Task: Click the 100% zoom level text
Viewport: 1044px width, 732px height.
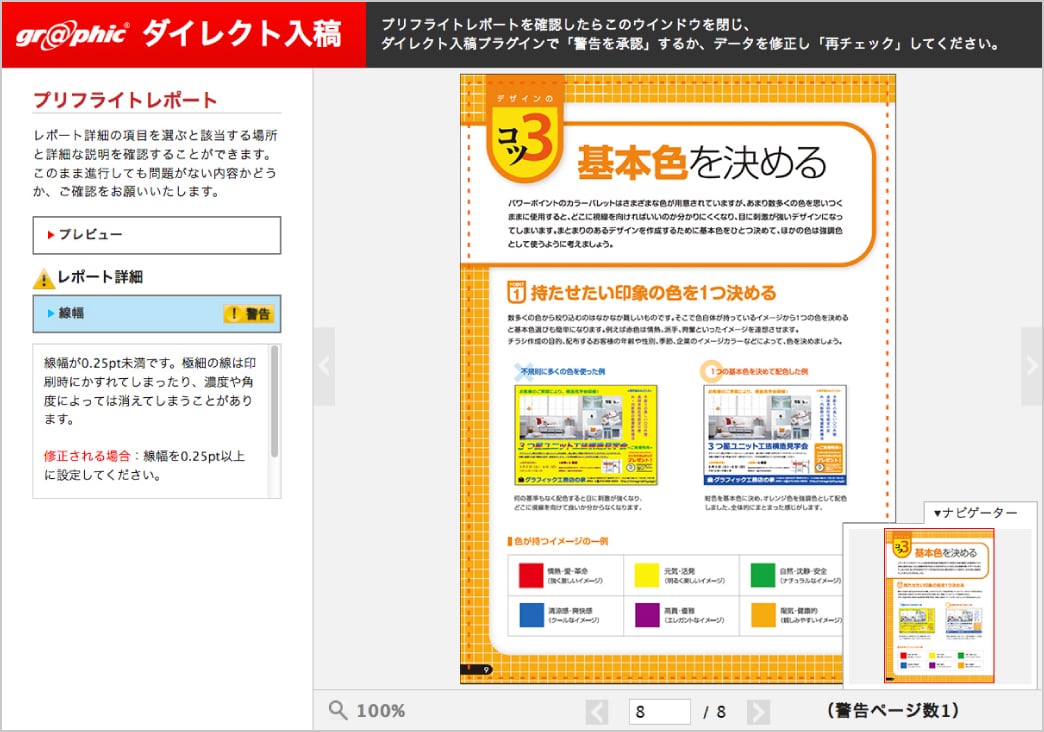Action: (381, 711)
